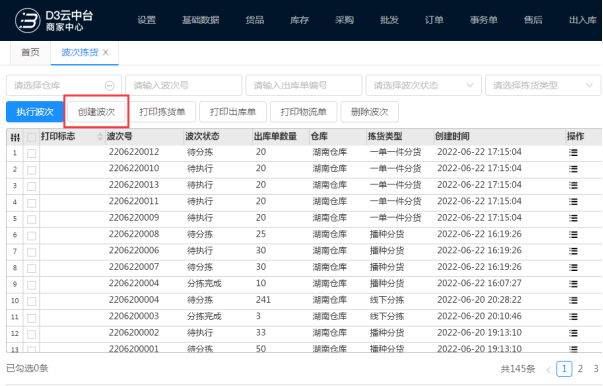The height and width of the screenshot is (386, 603).
Task: Open the 货品 menu
Action: (255, 20)
